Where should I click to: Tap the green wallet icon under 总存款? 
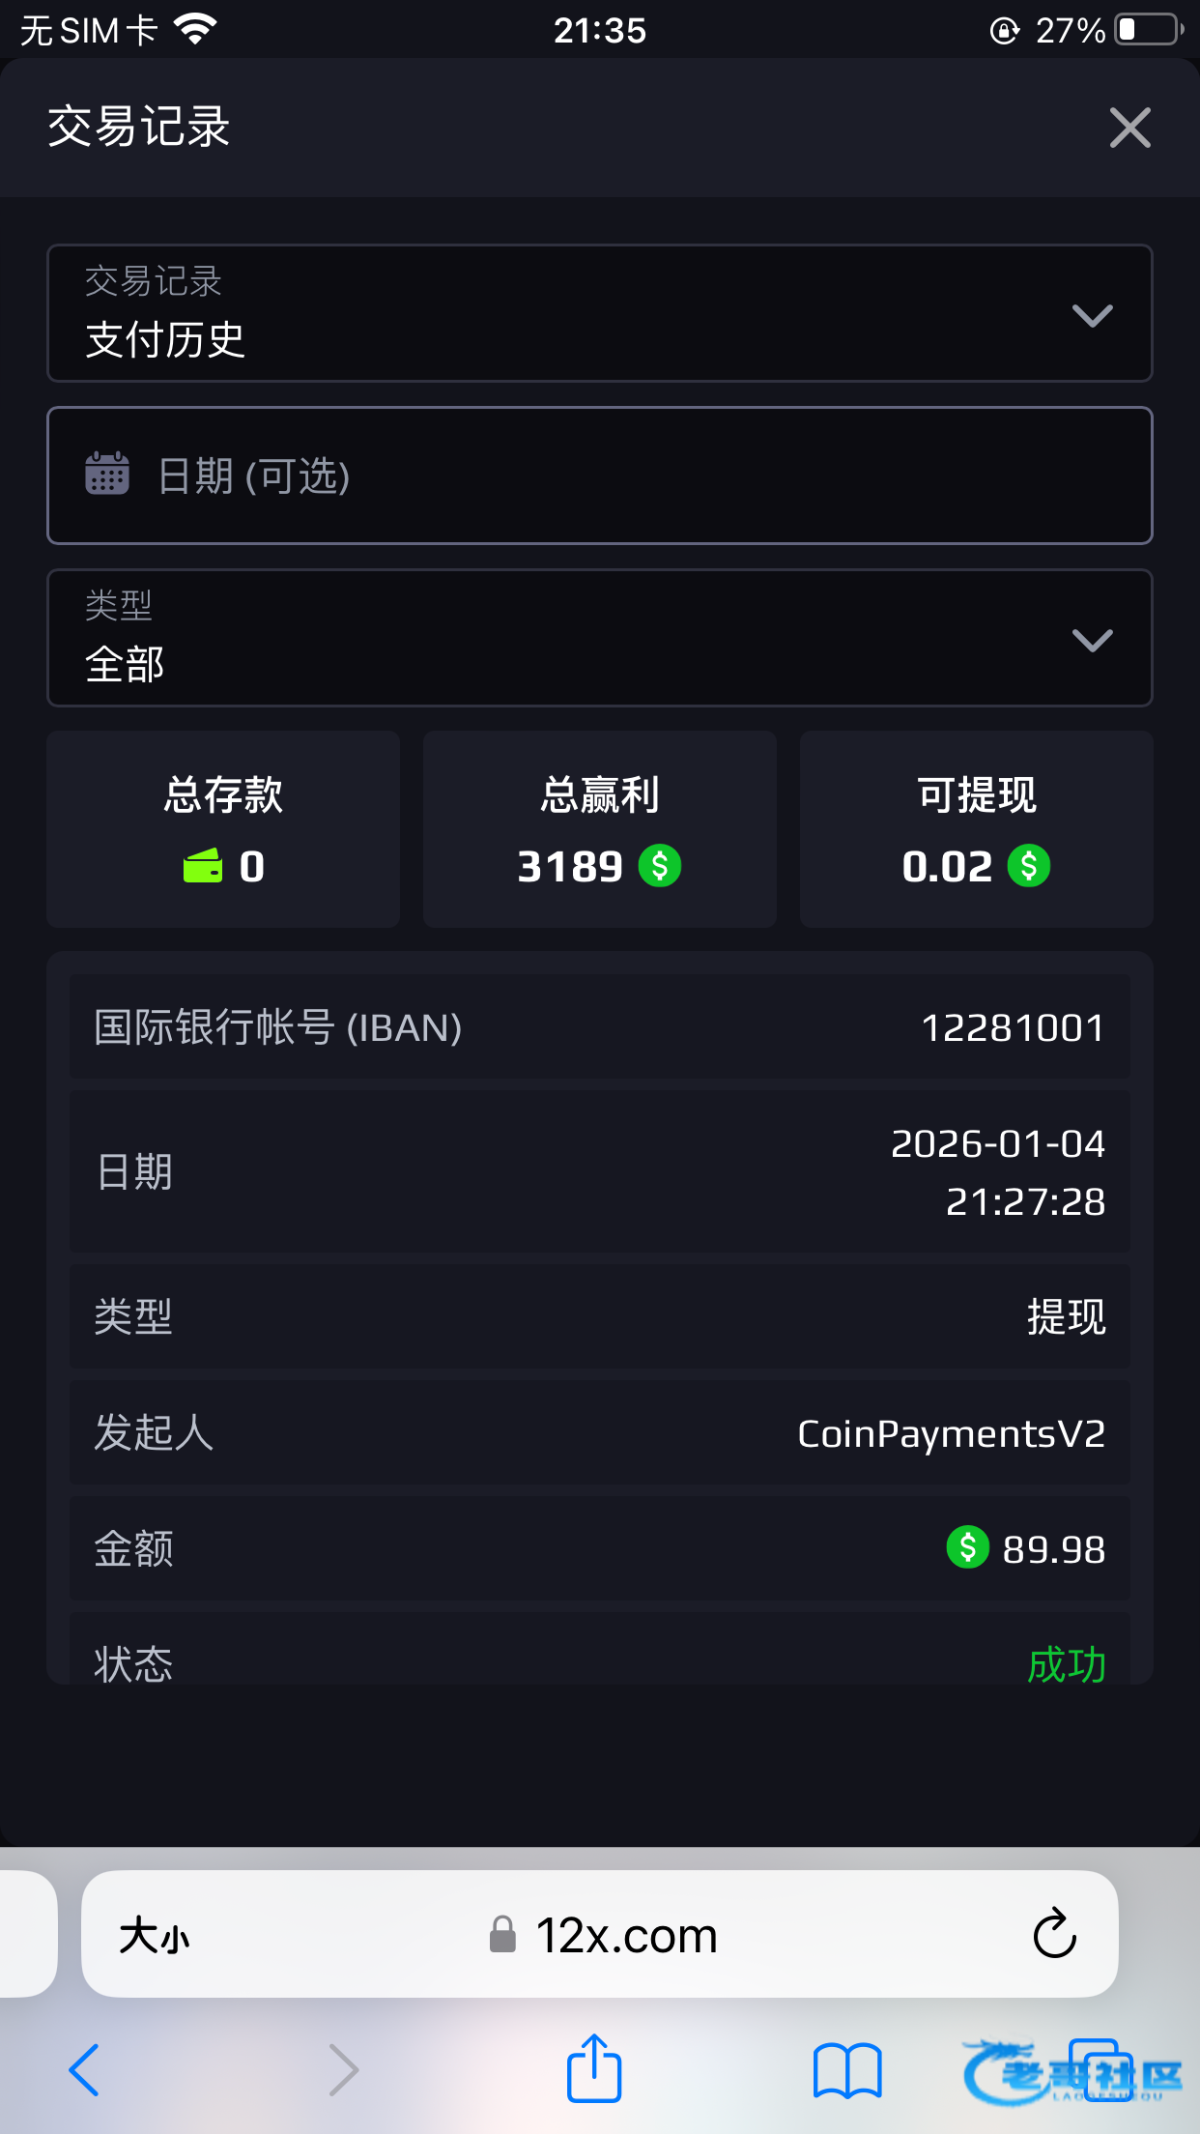203,866
